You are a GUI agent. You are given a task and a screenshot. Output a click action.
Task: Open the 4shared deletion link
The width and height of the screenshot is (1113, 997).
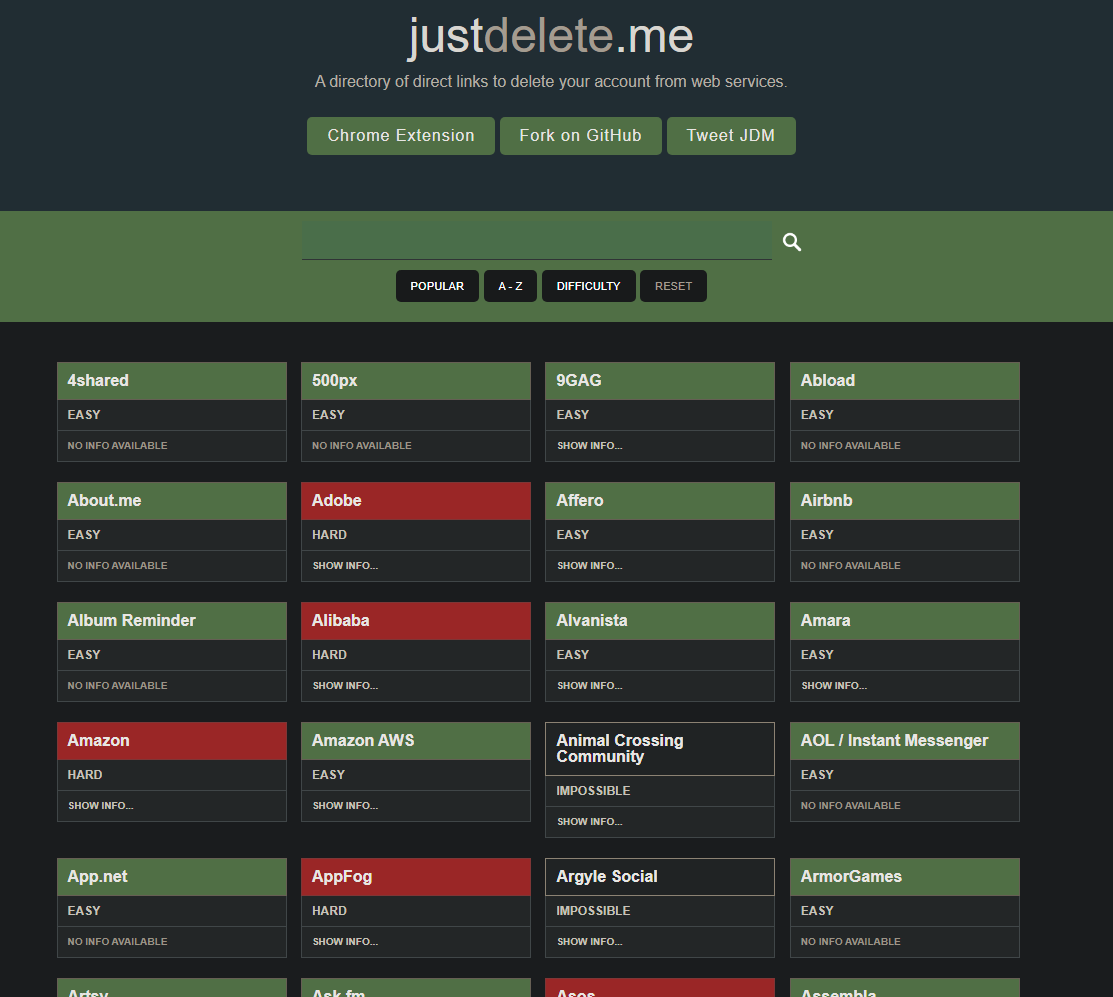(172, 381)
